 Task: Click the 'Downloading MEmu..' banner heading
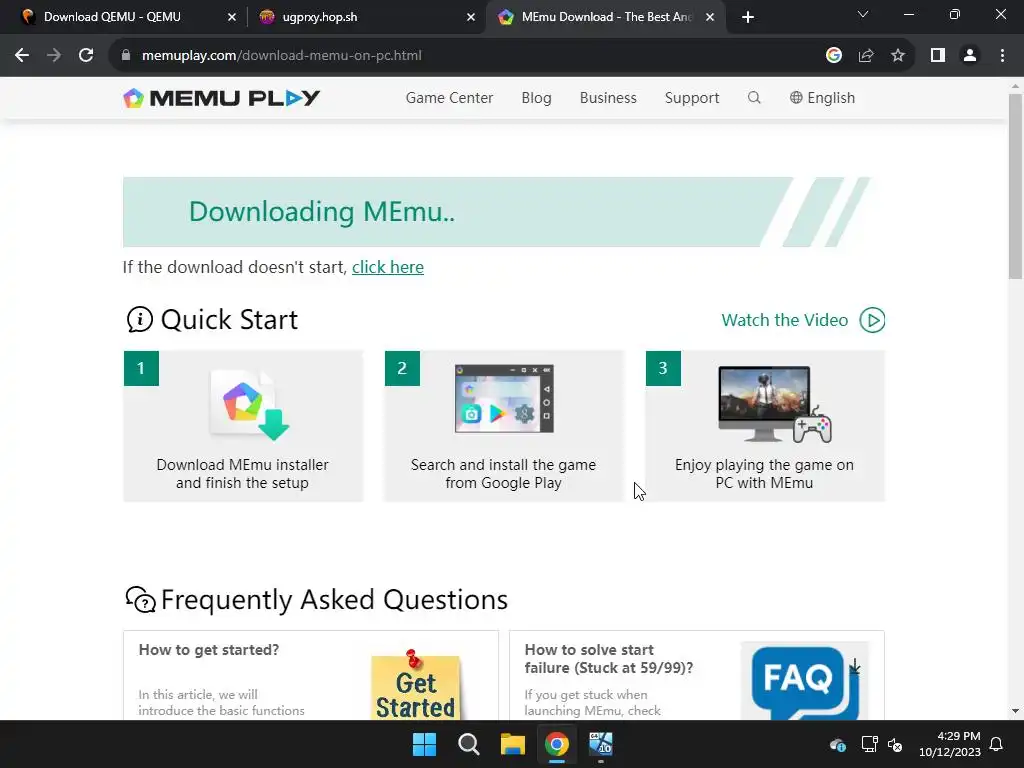click(x=322, y=212)
